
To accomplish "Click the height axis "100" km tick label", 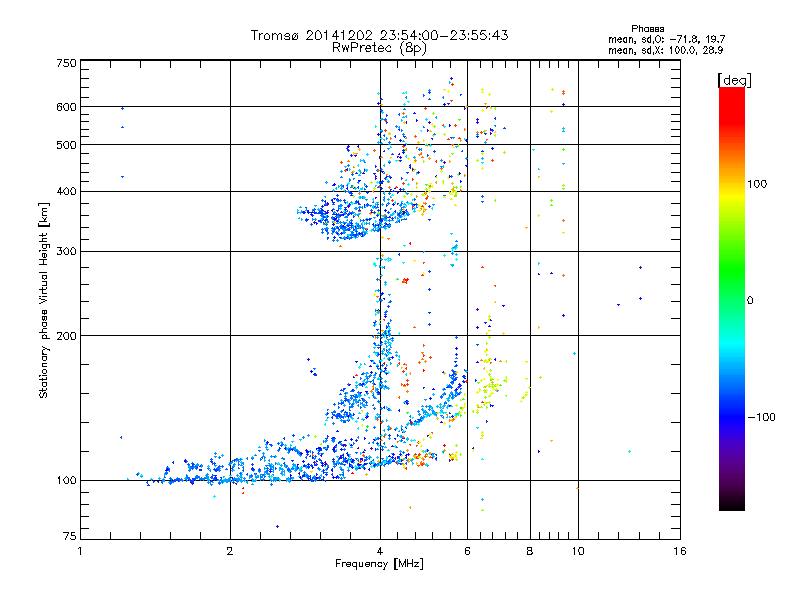I will (67, 480).
